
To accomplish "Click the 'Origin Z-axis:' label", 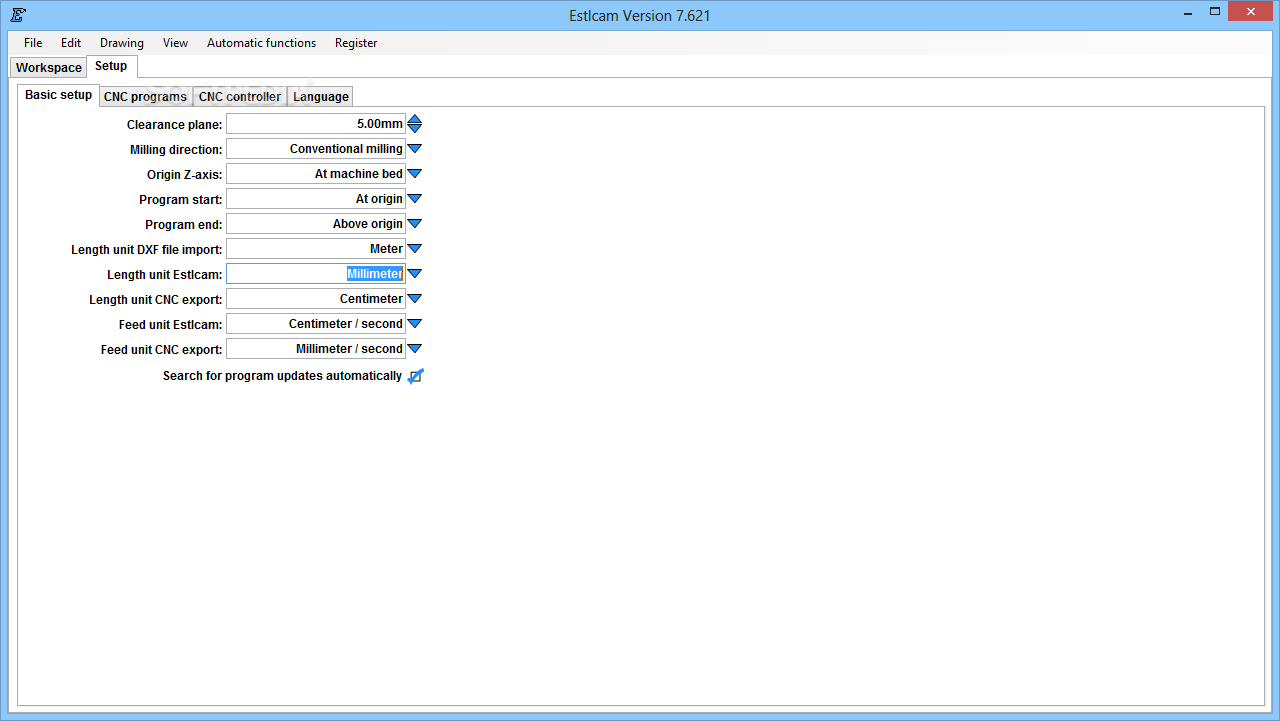I will (185, 175).
